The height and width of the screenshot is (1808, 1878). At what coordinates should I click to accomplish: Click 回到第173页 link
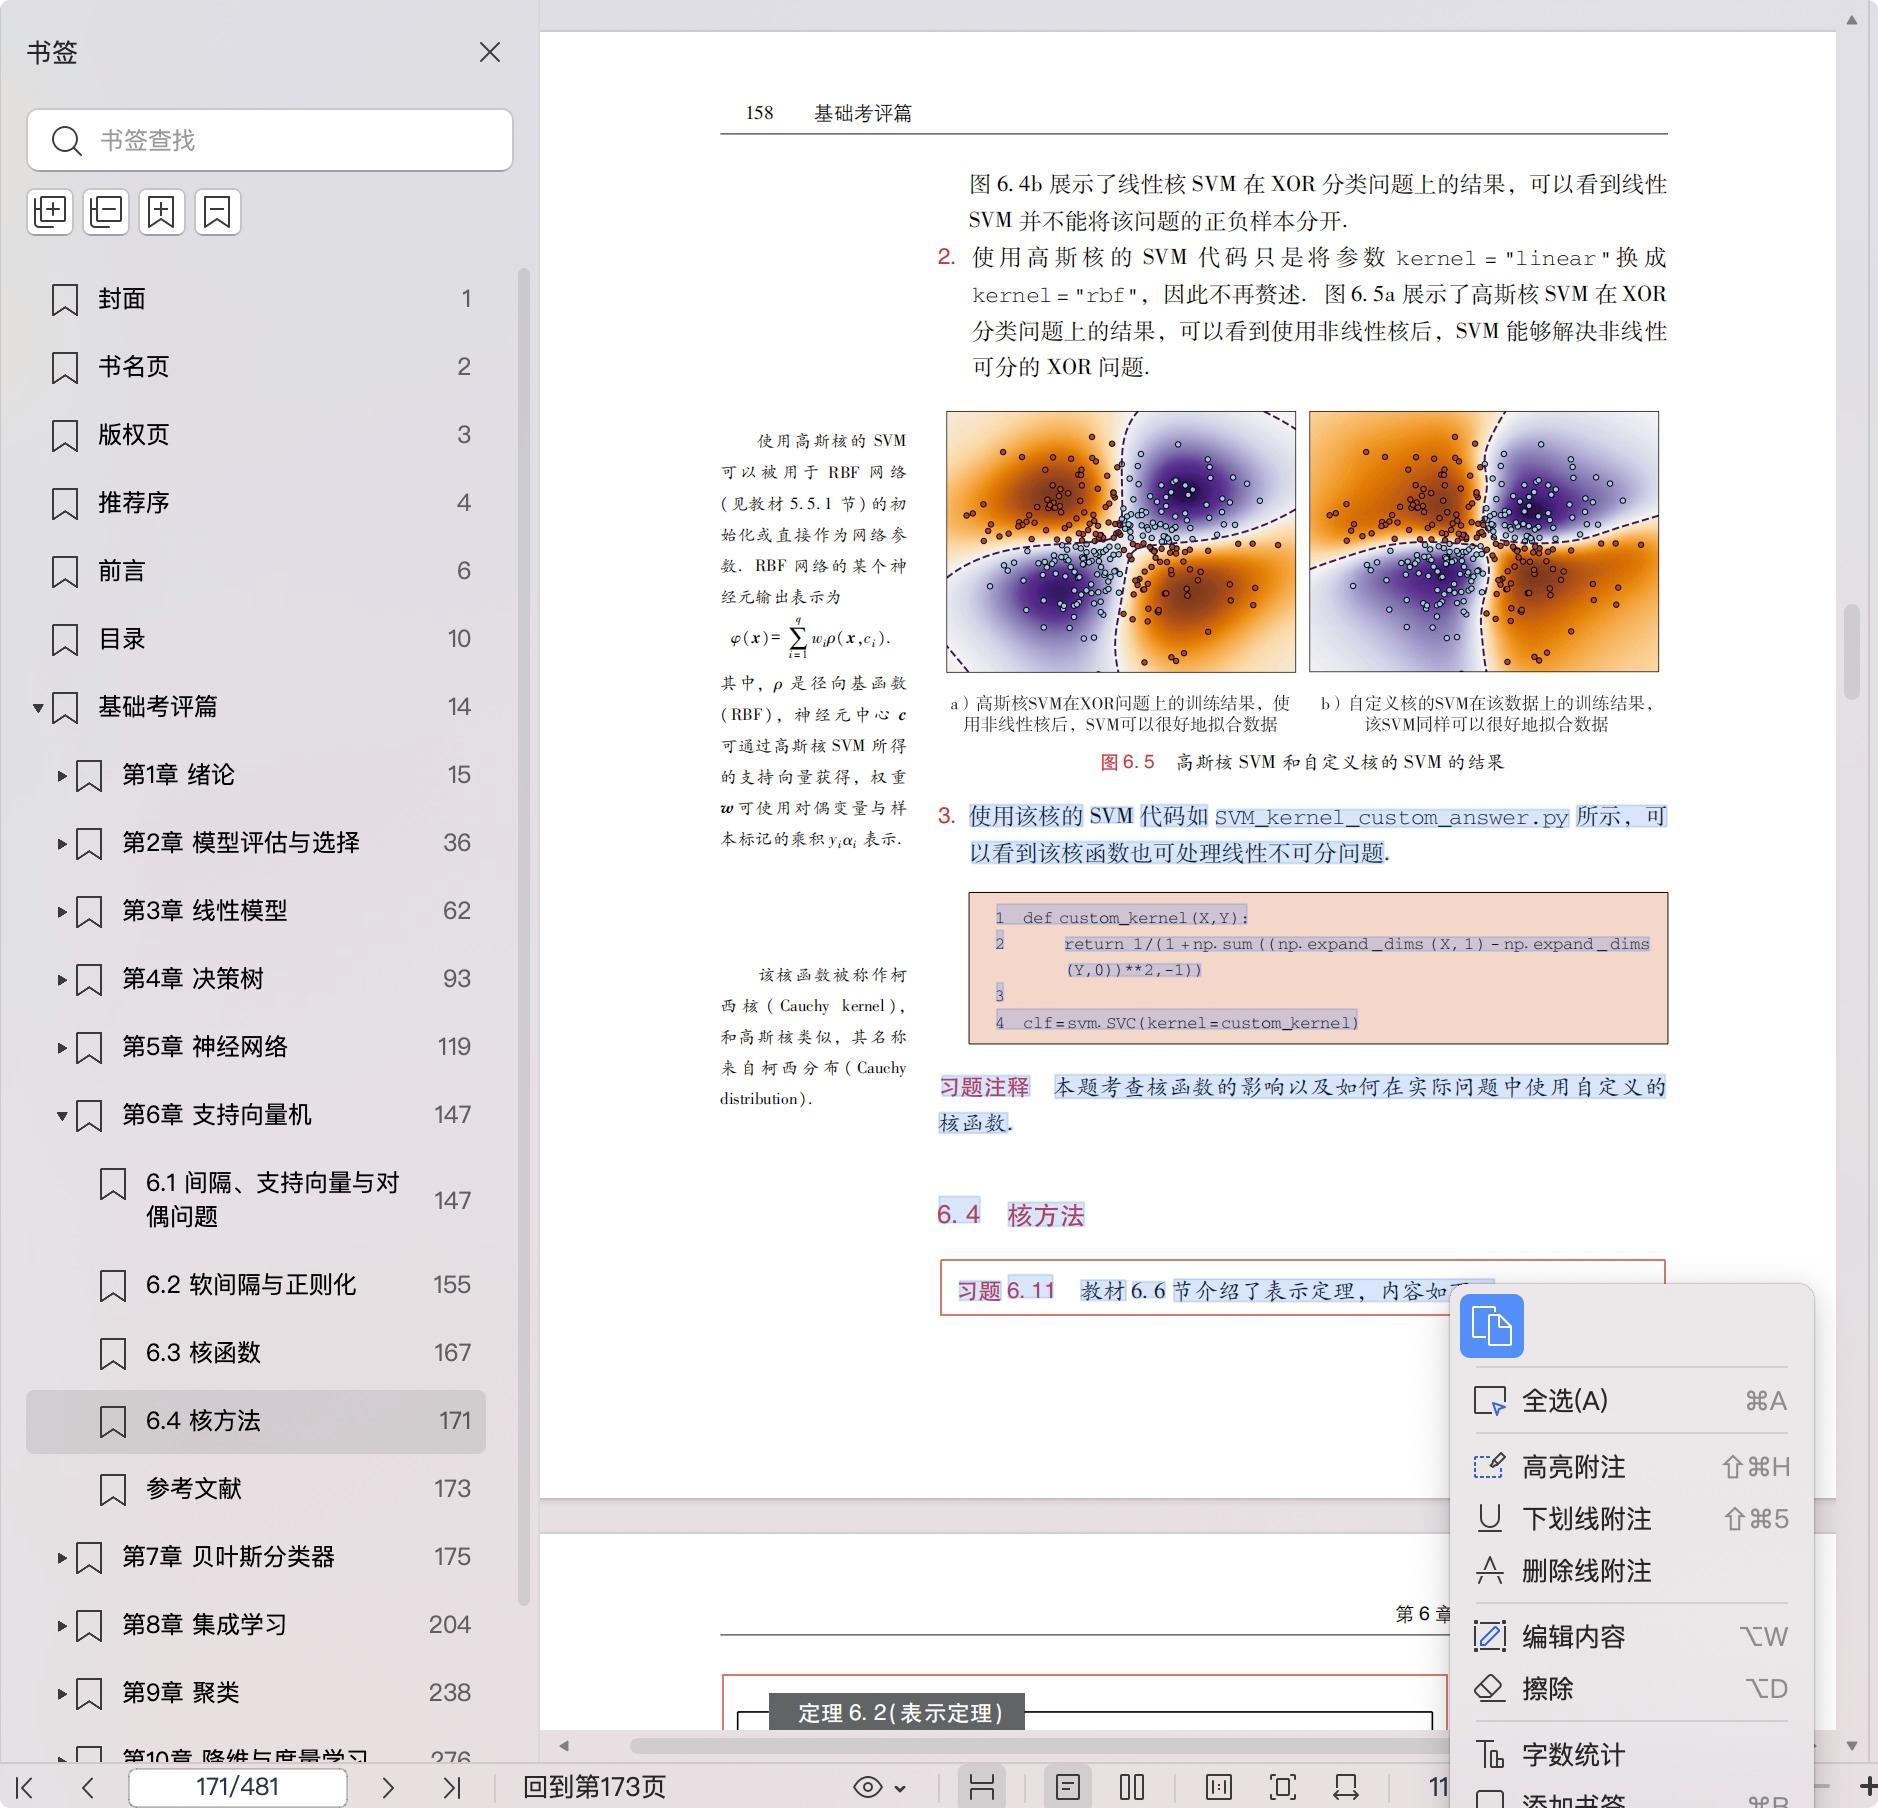tap(594, 1787)
